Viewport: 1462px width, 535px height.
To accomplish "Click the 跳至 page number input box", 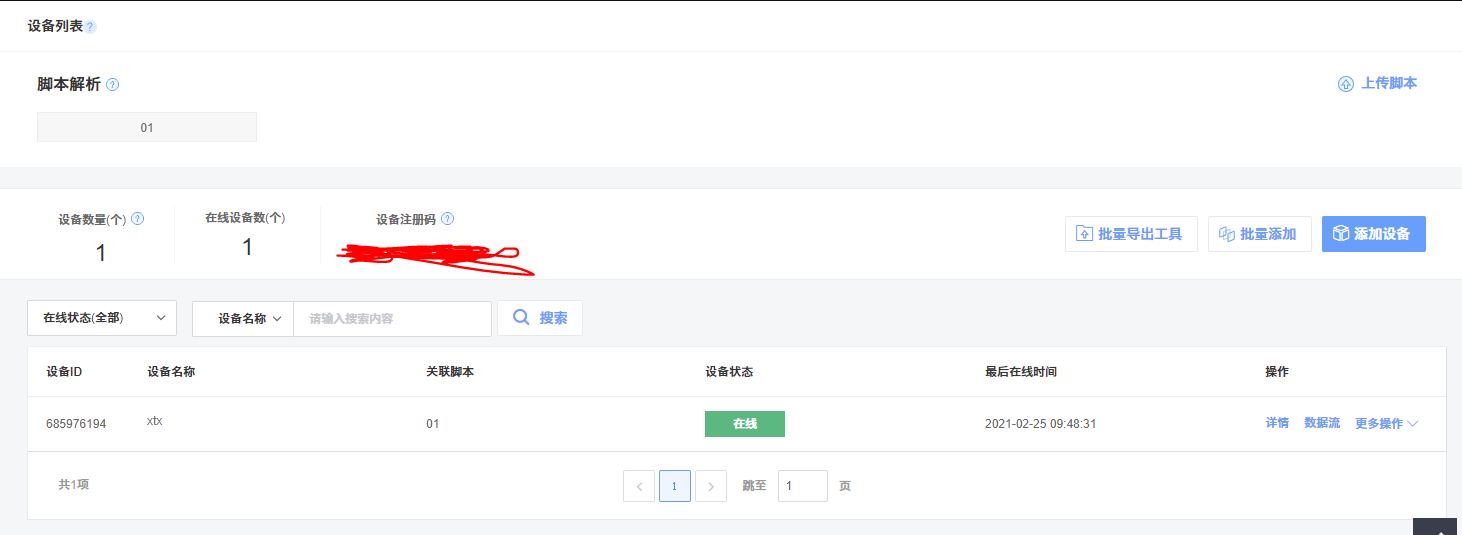I will point(802,486).
